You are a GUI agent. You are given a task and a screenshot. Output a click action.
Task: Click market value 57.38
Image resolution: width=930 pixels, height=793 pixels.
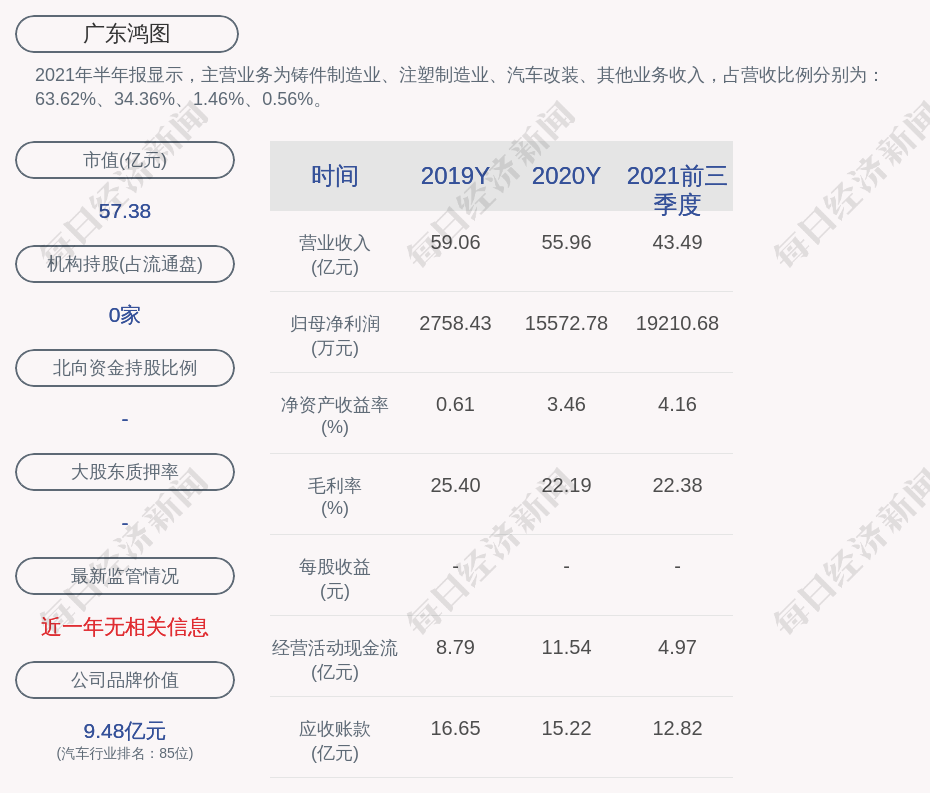coord(125,211)
